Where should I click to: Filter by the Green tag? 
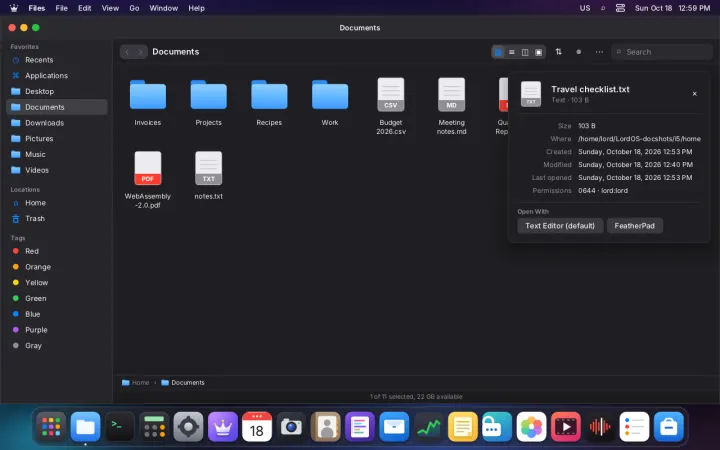click(56, 298)
